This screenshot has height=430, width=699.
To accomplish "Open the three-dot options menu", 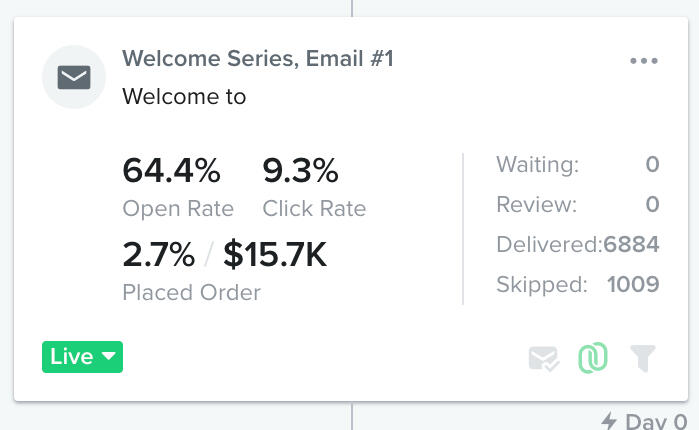I will 644,61.
